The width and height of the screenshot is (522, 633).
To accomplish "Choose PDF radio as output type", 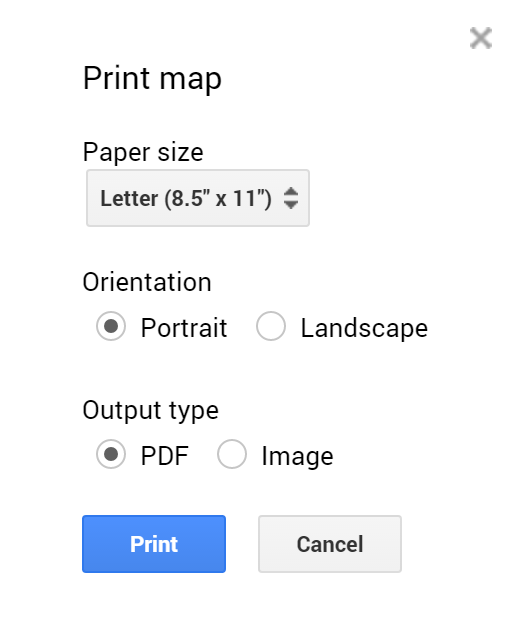I will pyautogui.click(x=111, y=454).
